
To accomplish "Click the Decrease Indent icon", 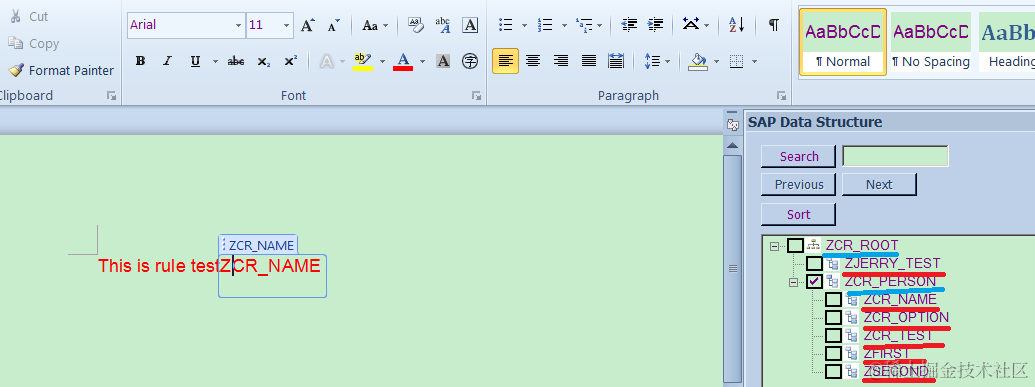I will pyautogui.click(x=630, y=25).
